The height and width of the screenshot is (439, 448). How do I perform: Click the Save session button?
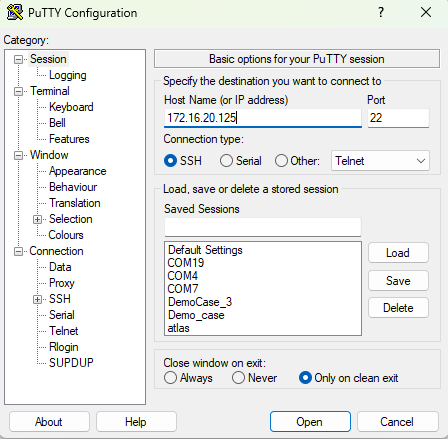pyautogui.click(x=398, y=281)
